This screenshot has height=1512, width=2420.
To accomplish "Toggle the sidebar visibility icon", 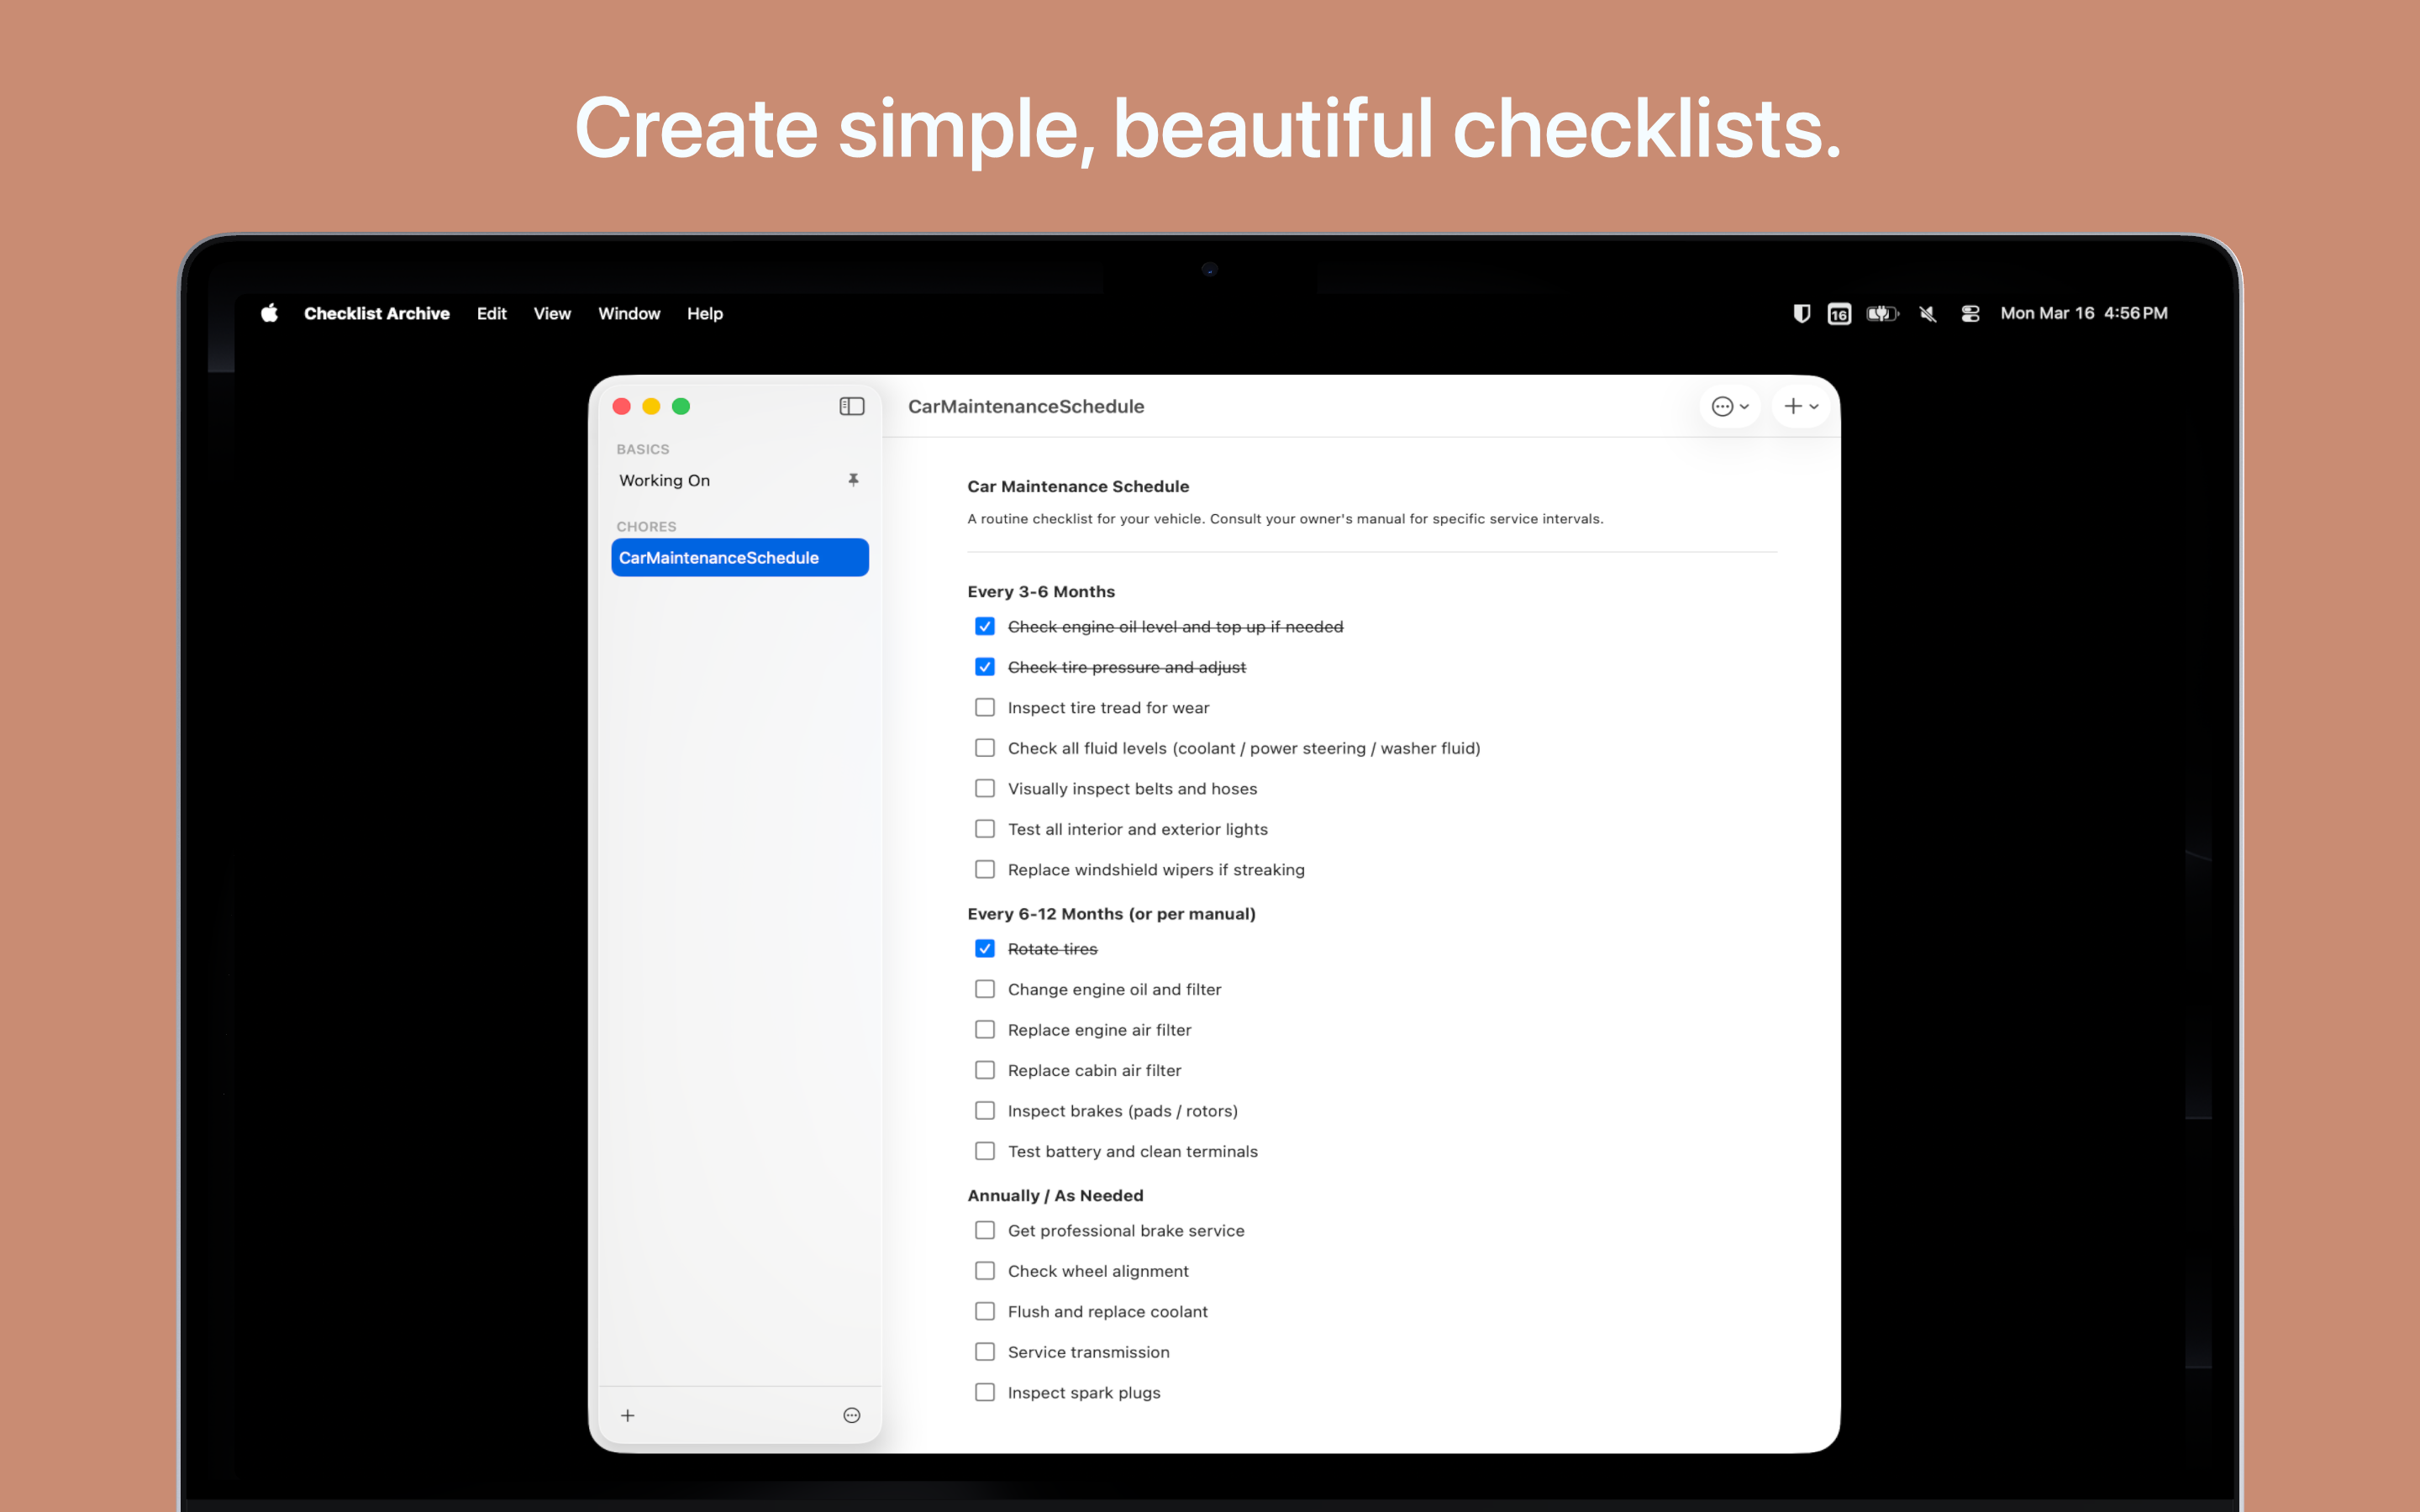I will pyautogui.click(x=851, y=406).
